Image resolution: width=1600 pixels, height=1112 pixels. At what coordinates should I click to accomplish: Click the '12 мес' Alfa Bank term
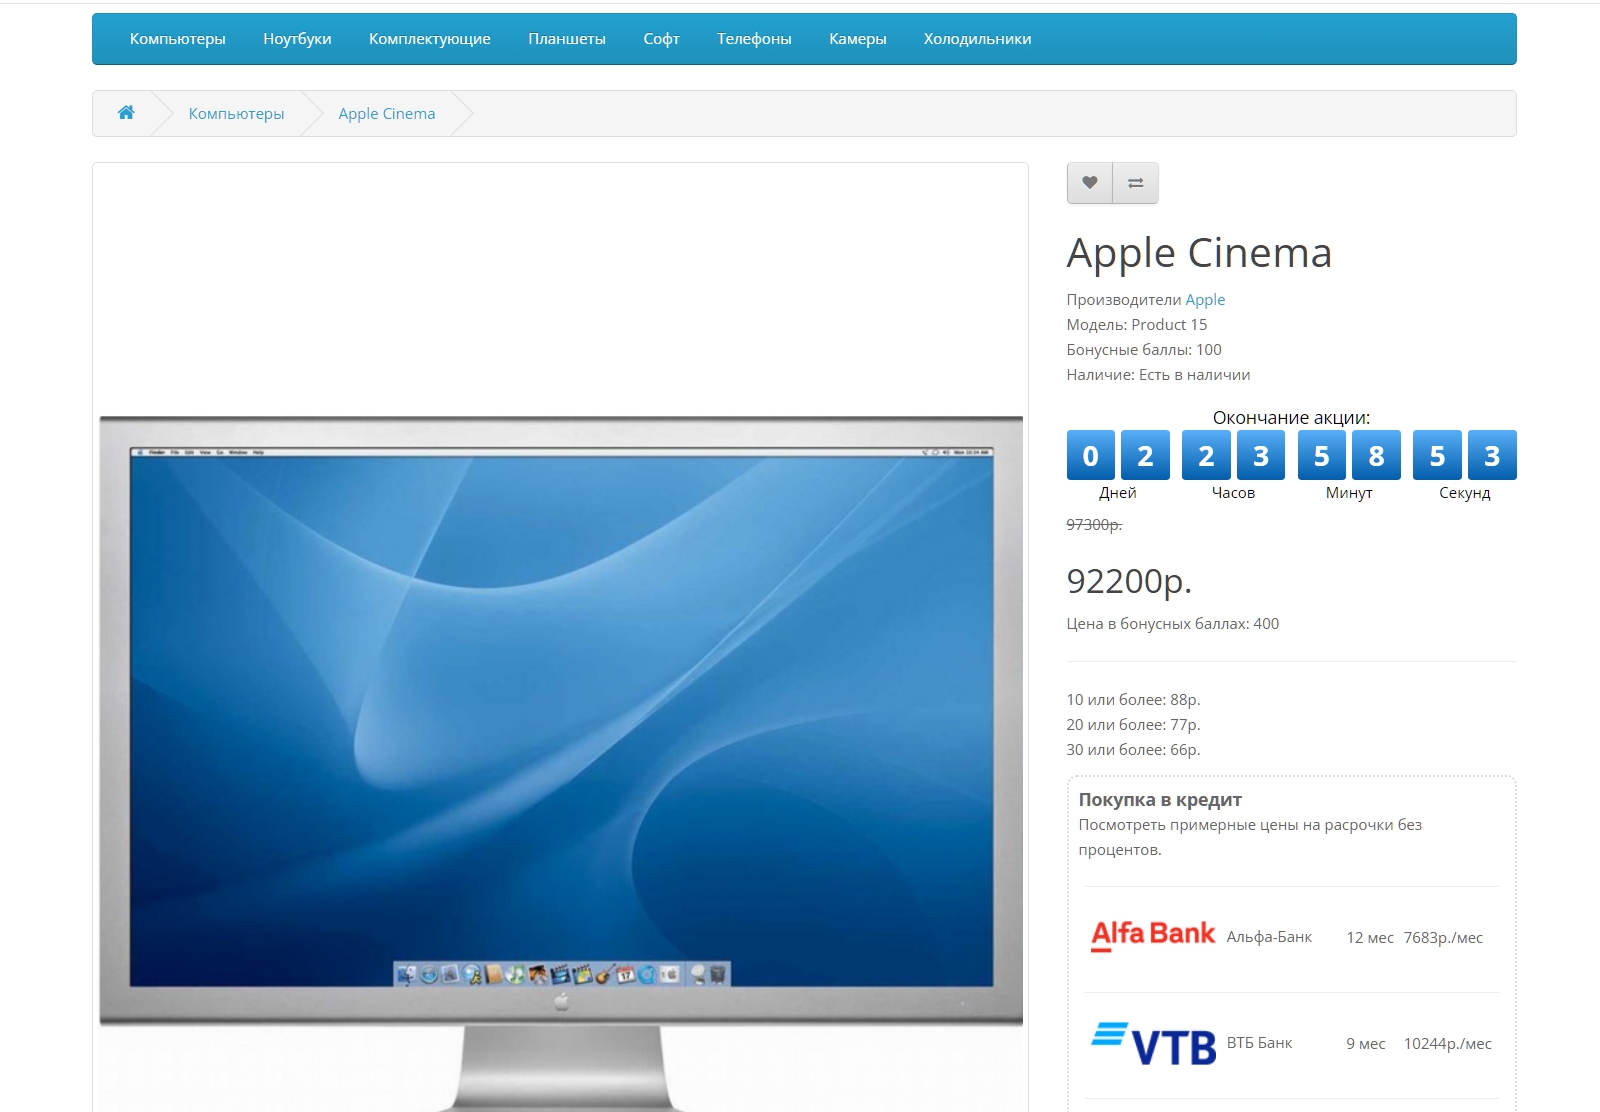pos(1370,938)
